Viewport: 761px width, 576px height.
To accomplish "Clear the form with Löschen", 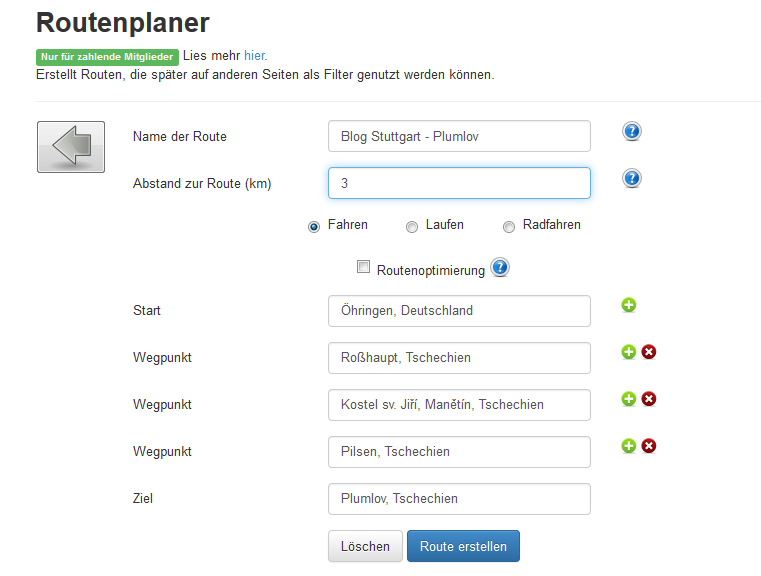I will (x=365, y=546).
